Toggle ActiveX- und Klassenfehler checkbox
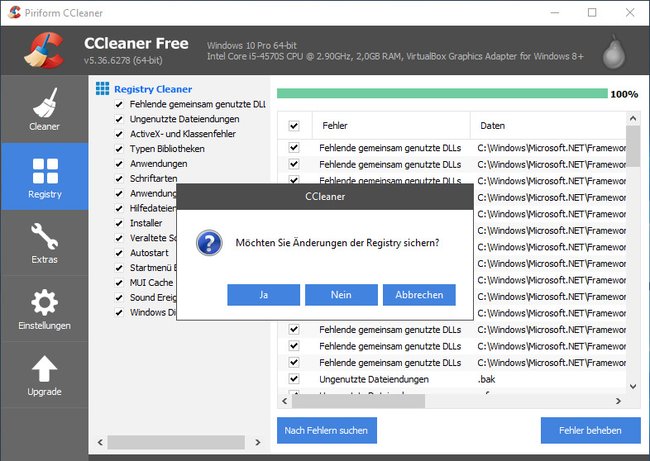This screenshot has height=461, width=650. pos(119,134)
